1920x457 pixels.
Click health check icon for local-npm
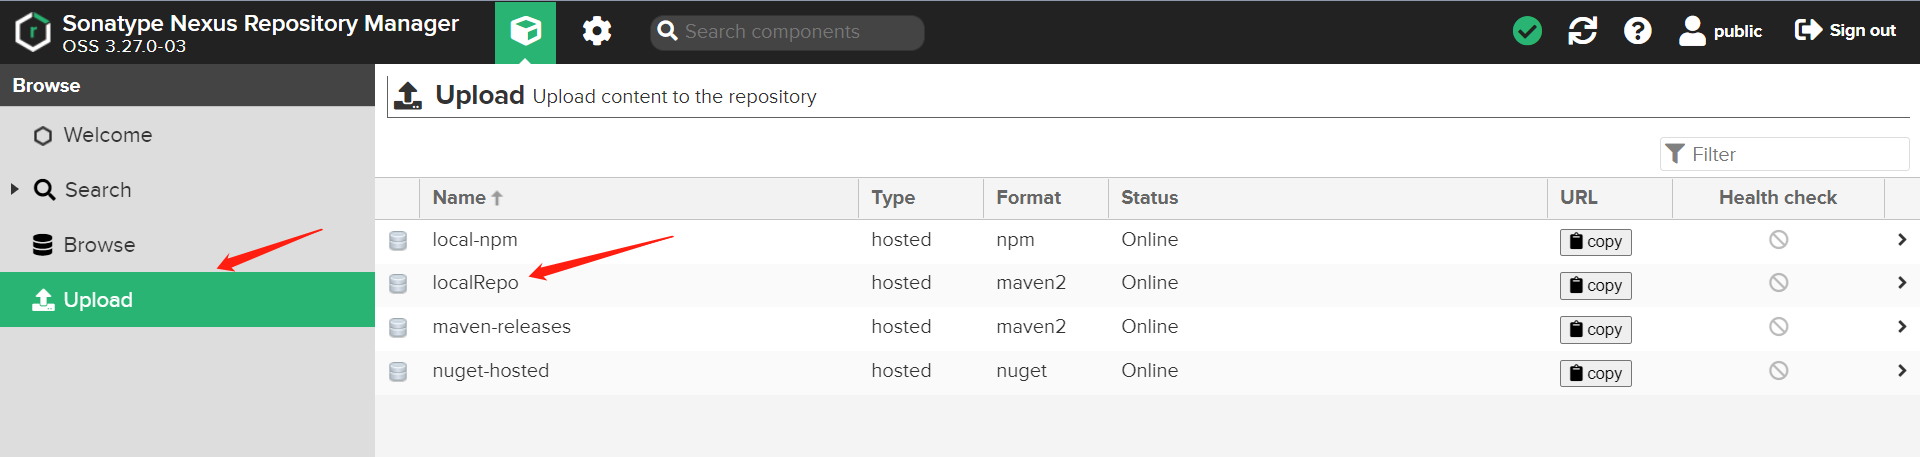[x=1778, y=240]
